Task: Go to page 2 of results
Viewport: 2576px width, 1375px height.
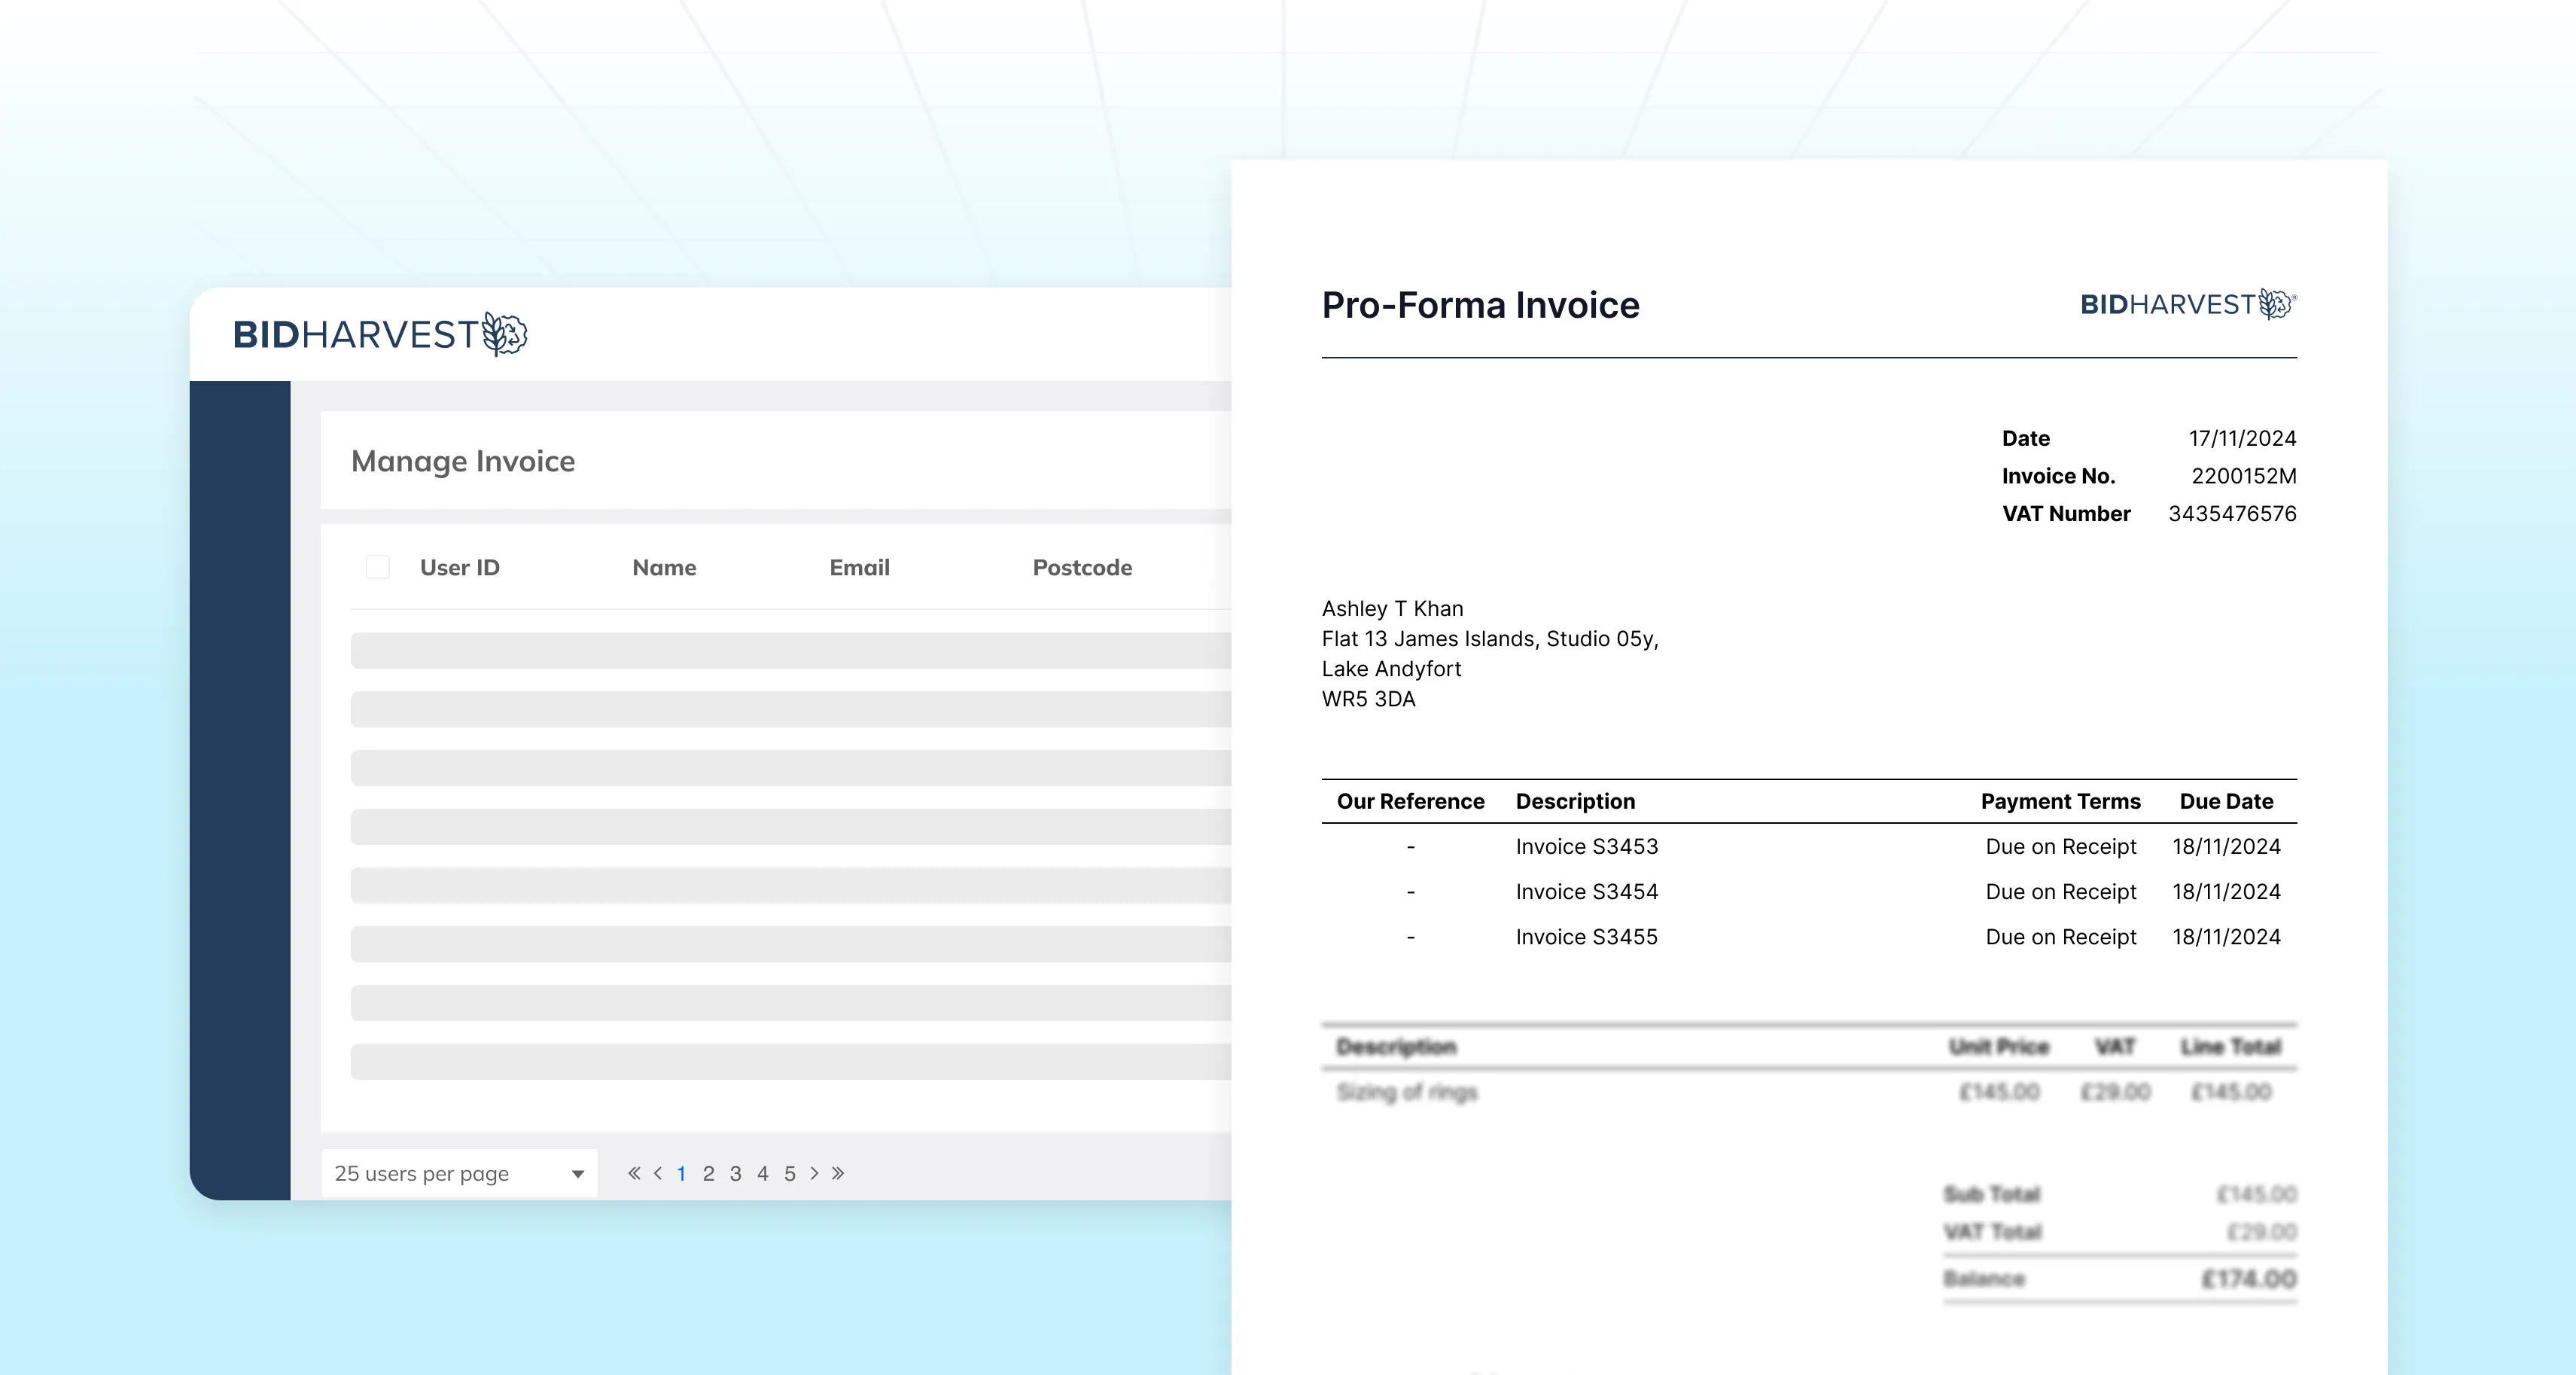Action: [x=708, y=1173]
